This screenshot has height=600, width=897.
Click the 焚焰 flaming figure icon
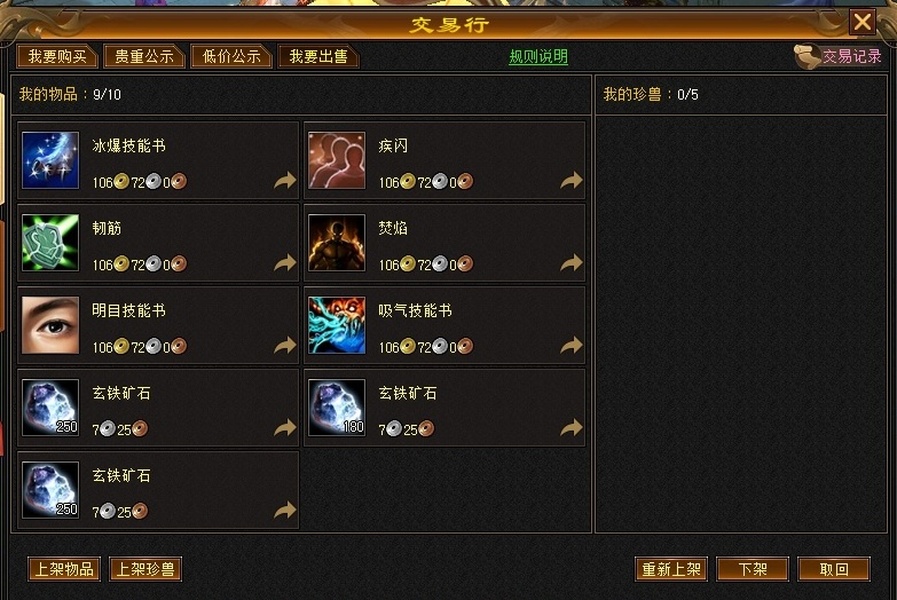tap(336, 243)
